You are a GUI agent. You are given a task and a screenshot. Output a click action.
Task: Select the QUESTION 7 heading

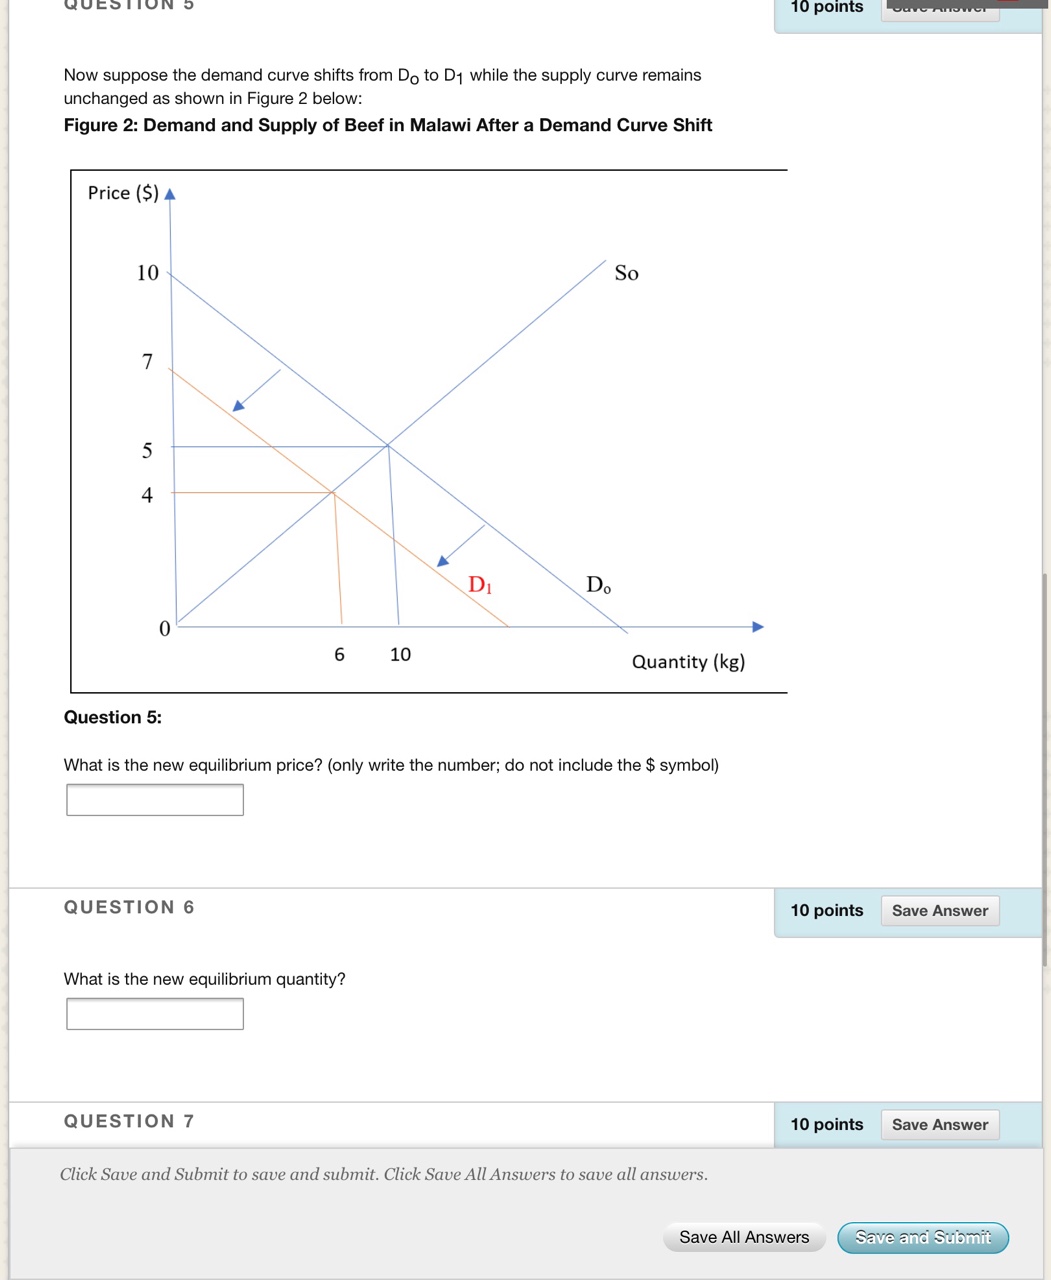pyautogui.click(x=128, y=1121)
